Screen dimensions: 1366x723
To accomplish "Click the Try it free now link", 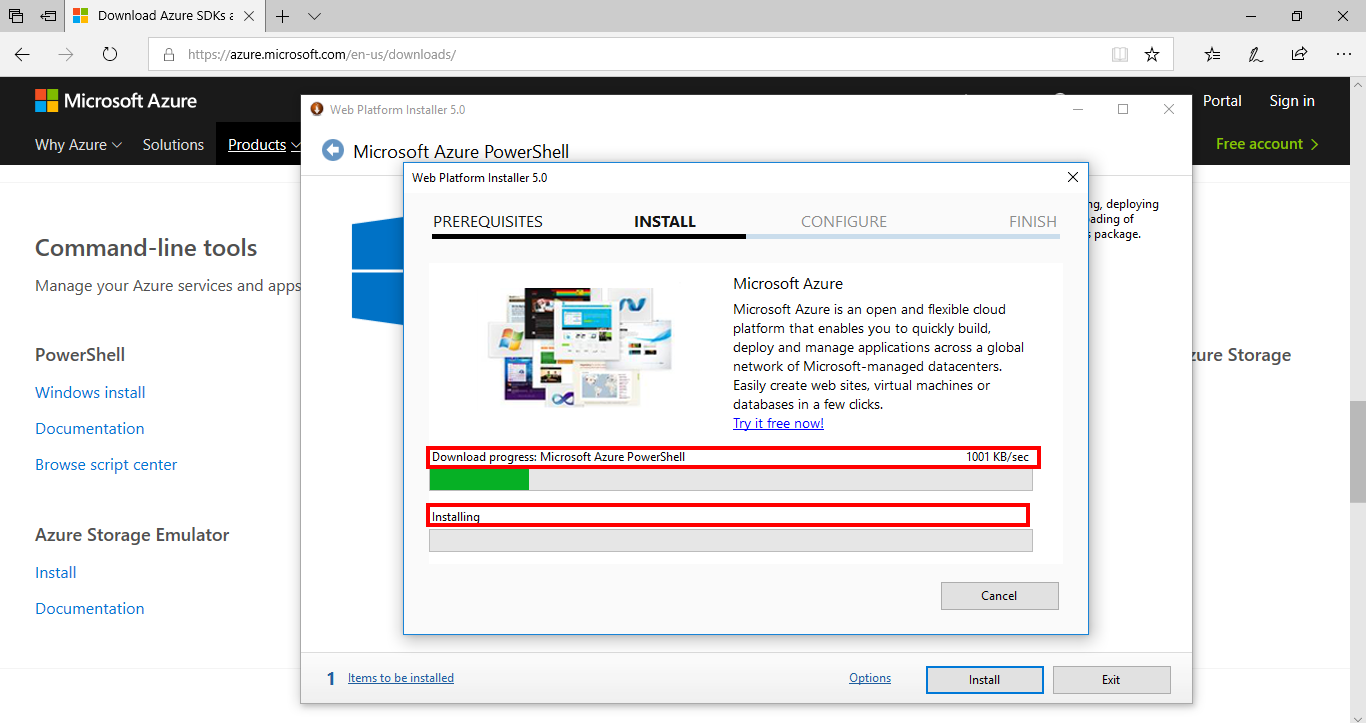I will click(778, 423).
